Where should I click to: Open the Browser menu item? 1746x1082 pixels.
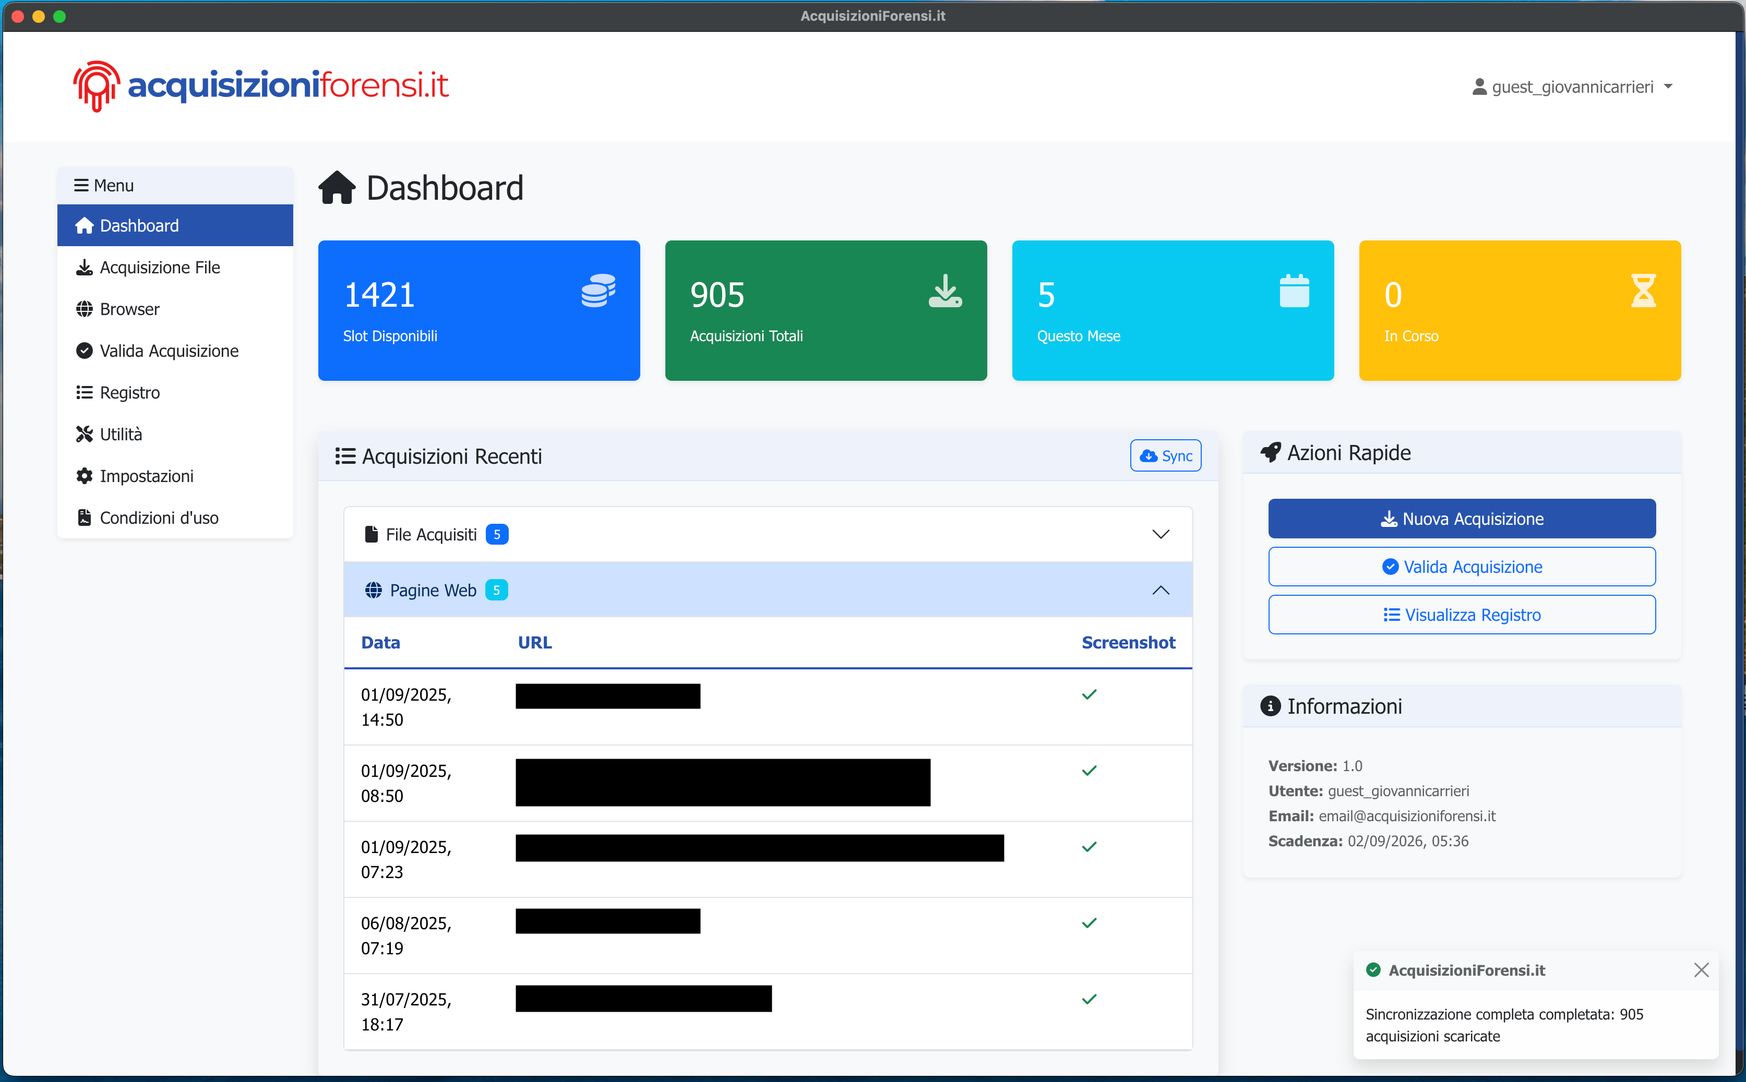point(175,309)
